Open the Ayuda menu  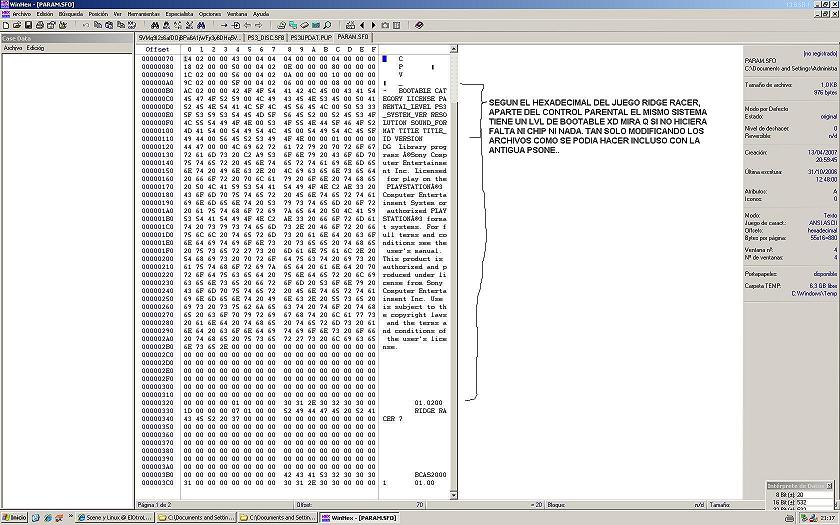(261, 13)
